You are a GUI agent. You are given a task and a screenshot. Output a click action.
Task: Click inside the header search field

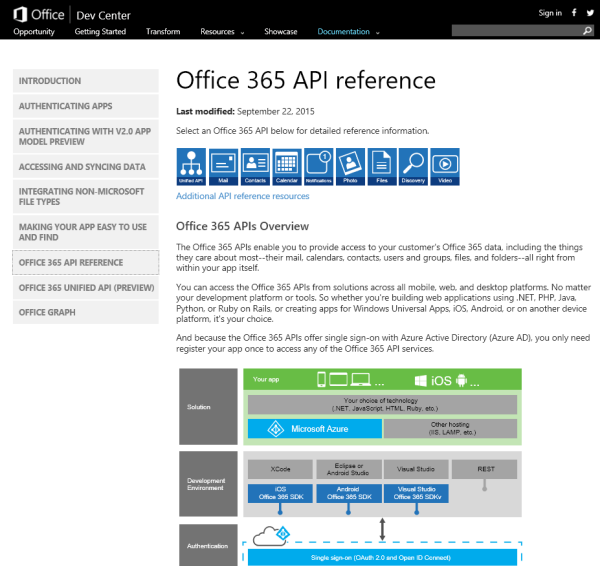(516, 31)
